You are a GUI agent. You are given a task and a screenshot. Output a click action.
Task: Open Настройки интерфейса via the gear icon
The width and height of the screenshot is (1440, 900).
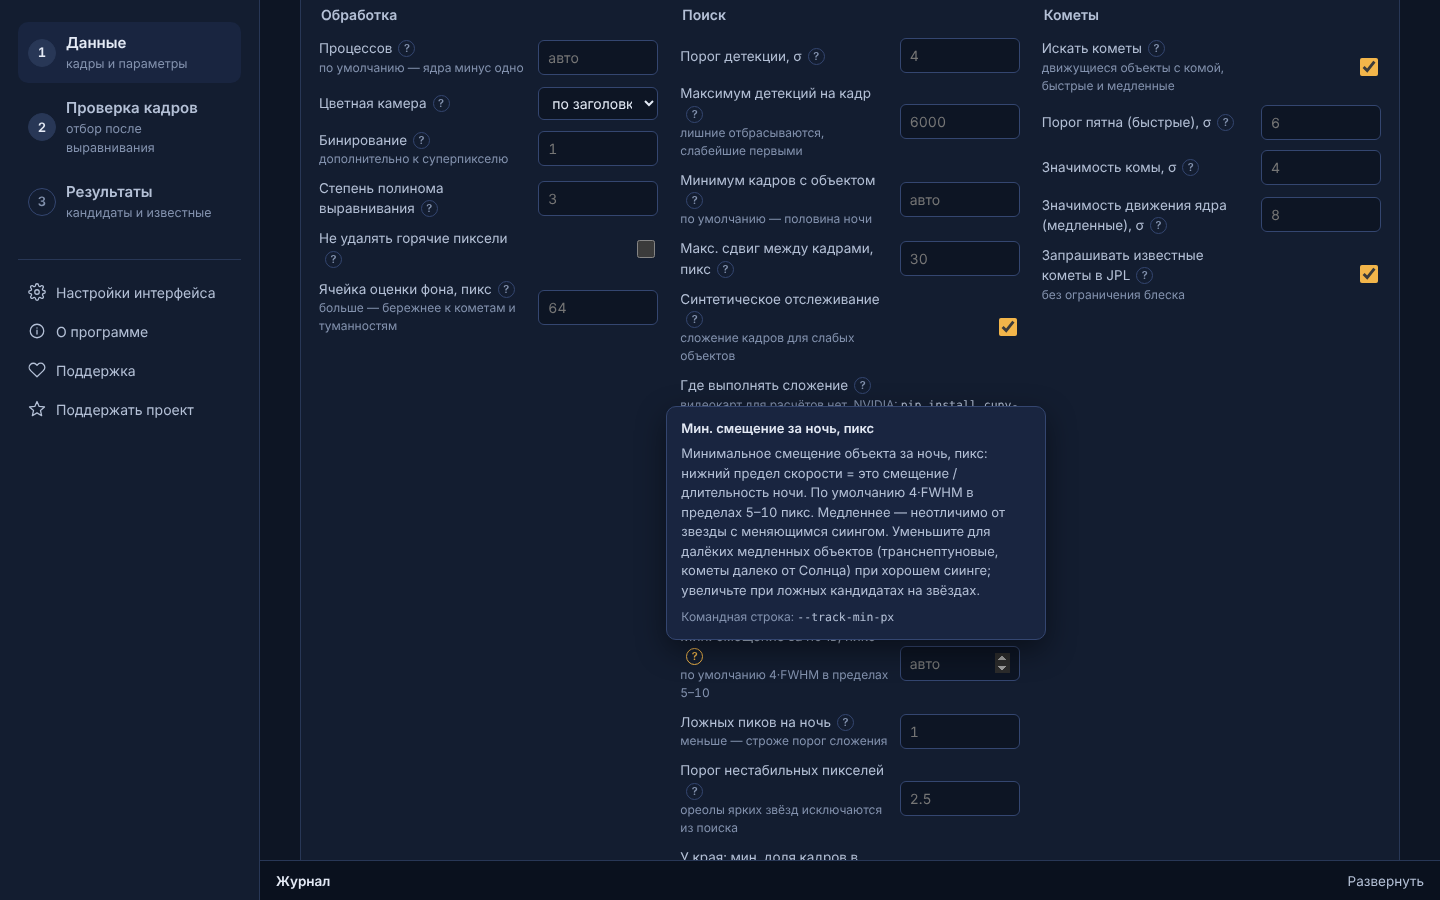pos(37,292)
